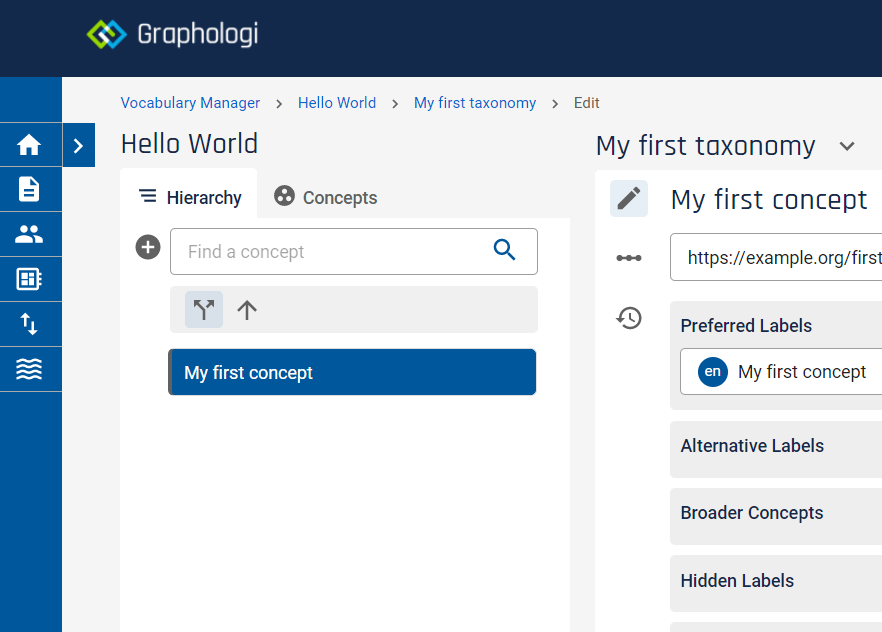The width and height of the screenshot is (882, 632).
Task: Click the three-dots relation icon
Action: point(629,258)
